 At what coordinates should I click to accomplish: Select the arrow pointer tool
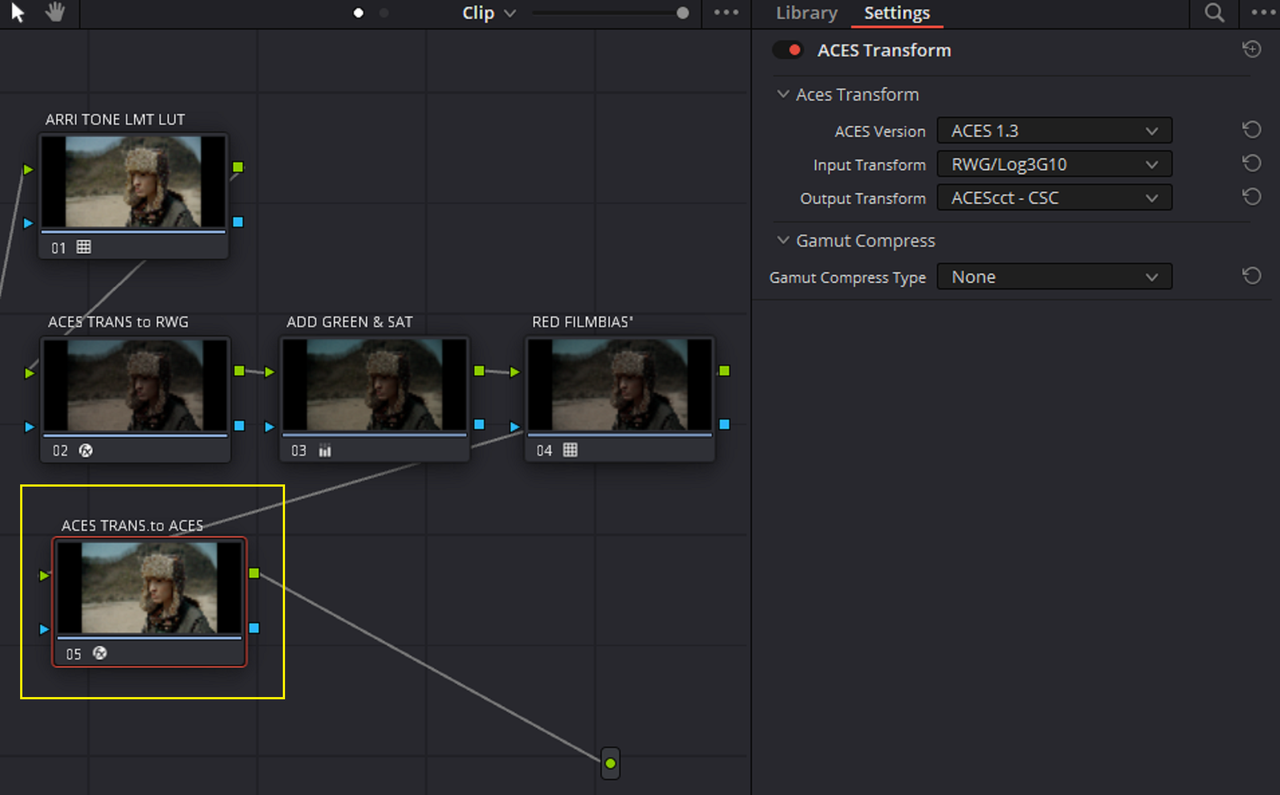click(17, 13)
